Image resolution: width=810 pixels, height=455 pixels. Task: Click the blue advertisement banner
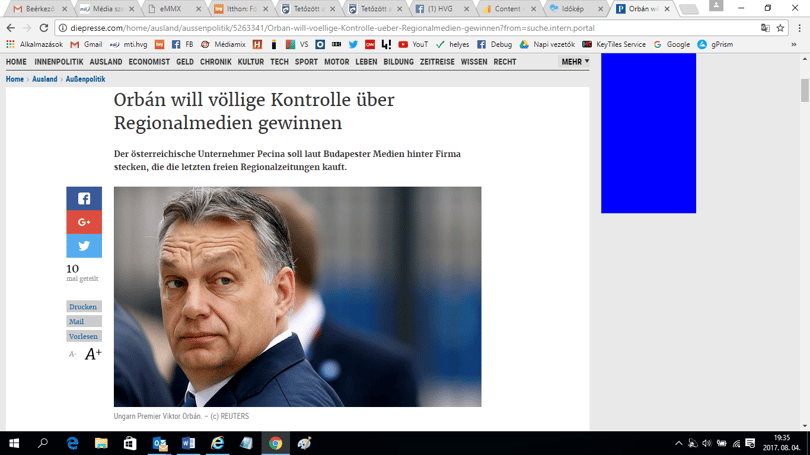coord(648,133)
